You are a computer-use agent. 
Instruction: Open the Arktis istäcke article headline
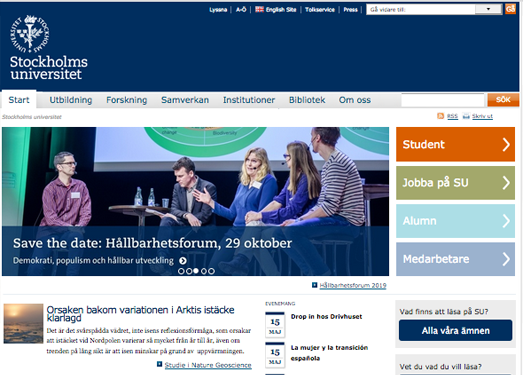(140, 314)
